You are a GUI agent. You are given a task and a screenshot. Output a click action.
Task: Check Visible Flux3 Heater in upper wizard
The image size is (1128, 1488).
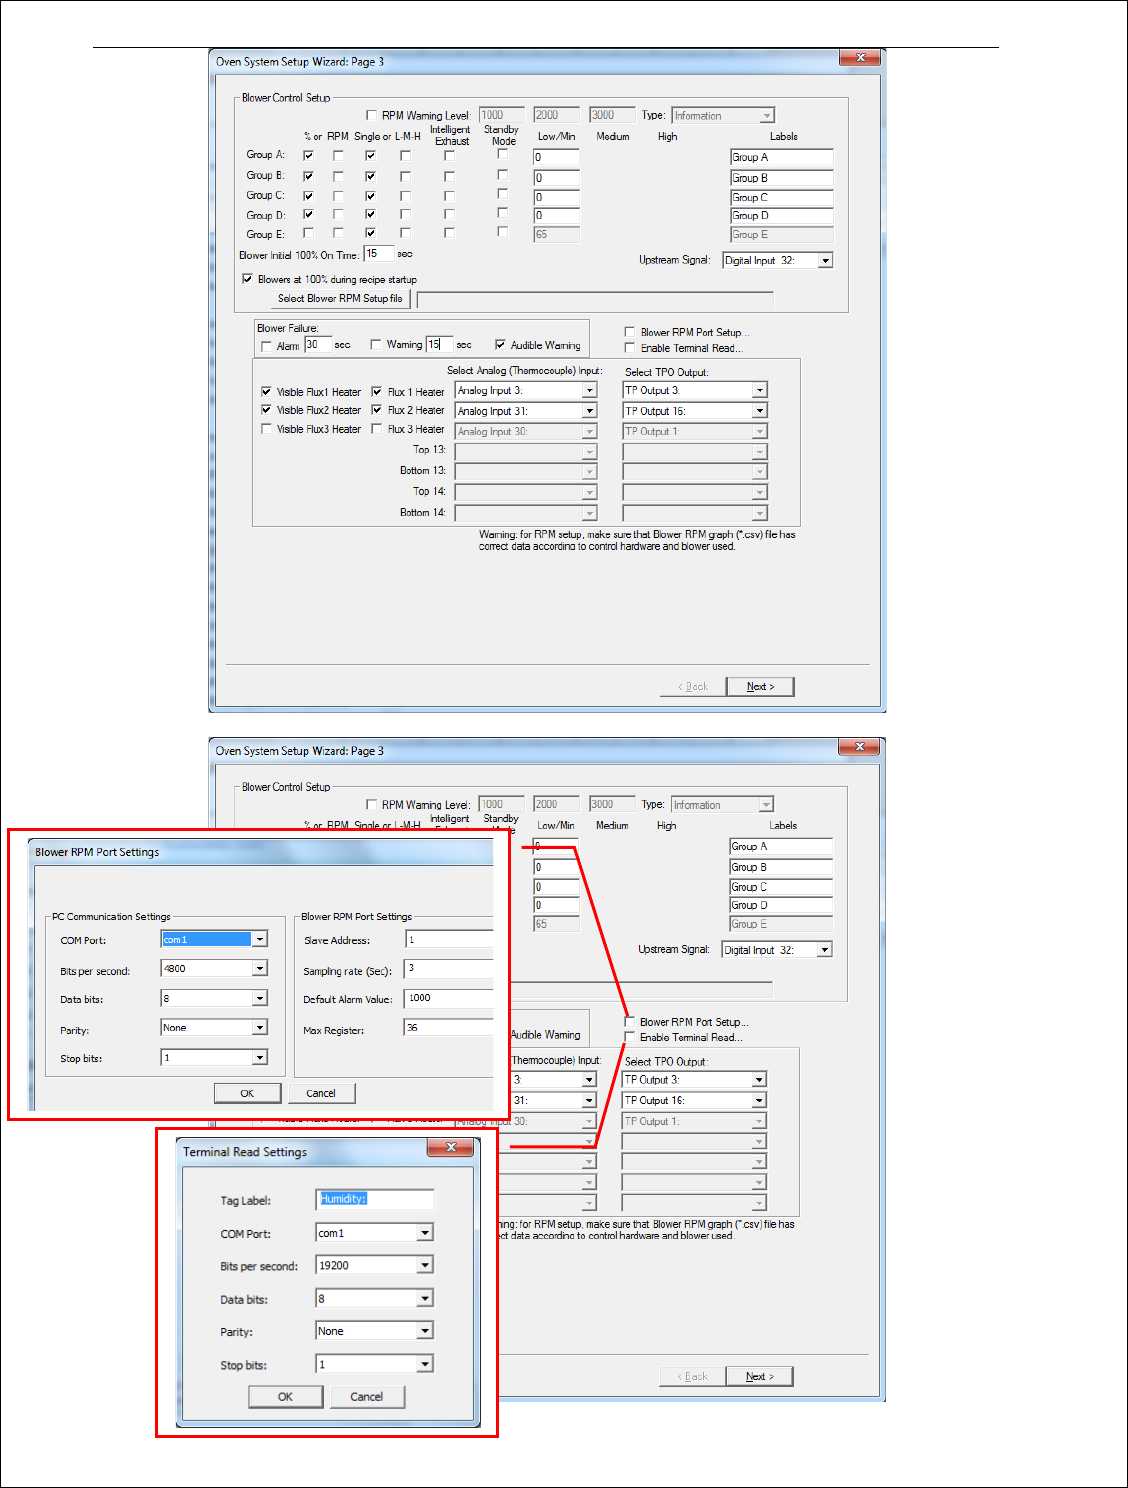click(x=266, y=428)
